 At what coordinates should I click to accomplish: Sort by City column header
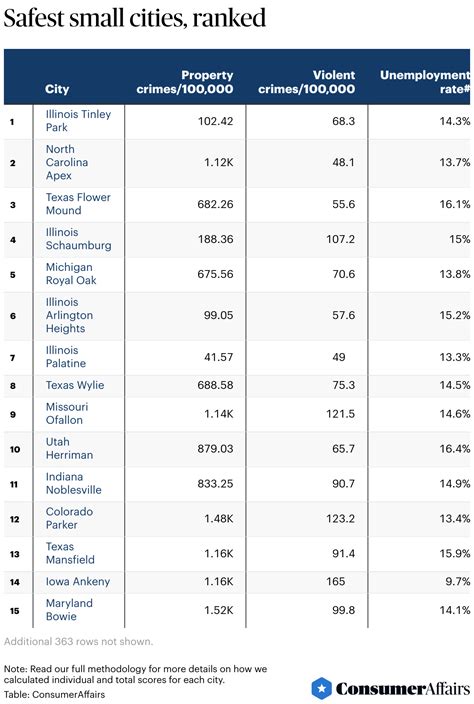click(x=57, y=89)
